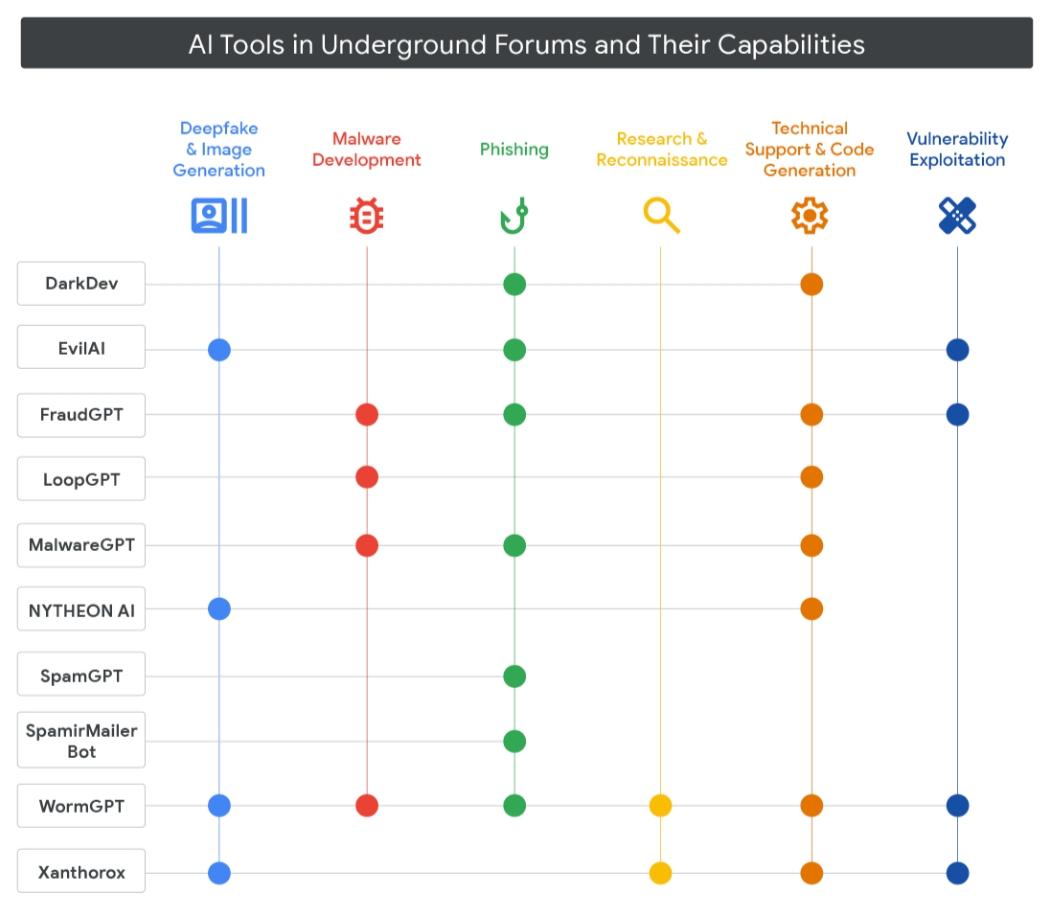Click SpamGPT's green Phishing dot

[x=514, y=676]
